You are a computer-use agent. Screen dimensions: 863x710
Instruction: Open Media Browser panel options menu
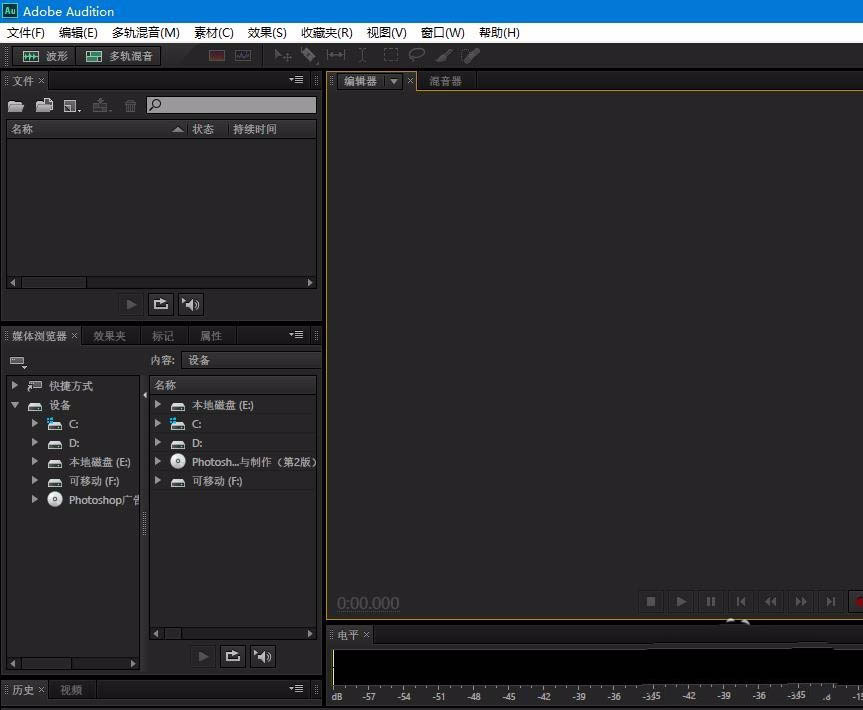296,335
